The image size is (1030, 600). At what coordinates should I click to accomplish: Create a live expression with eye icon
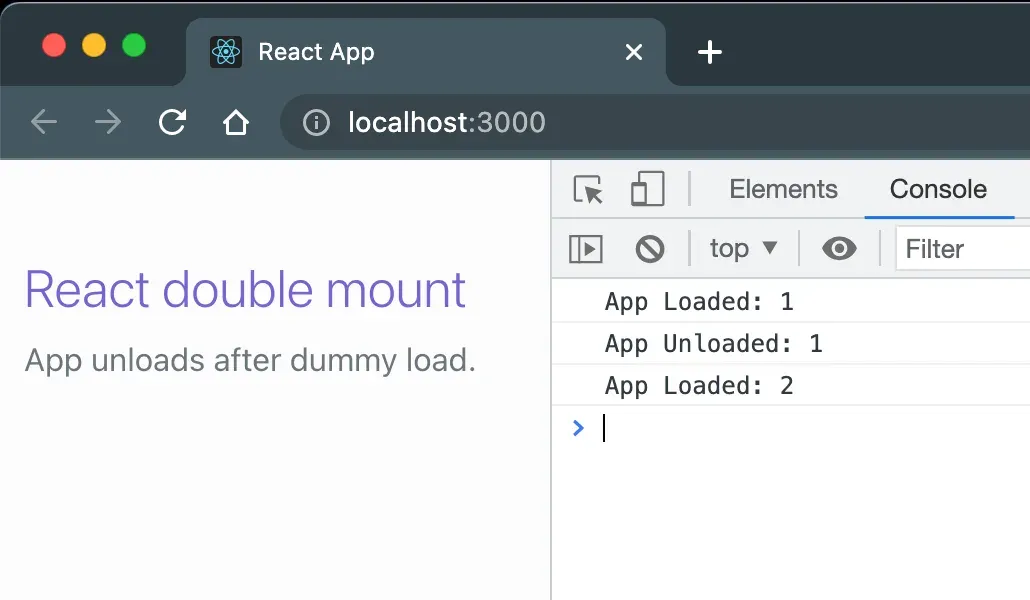click(x=839, y=248)
